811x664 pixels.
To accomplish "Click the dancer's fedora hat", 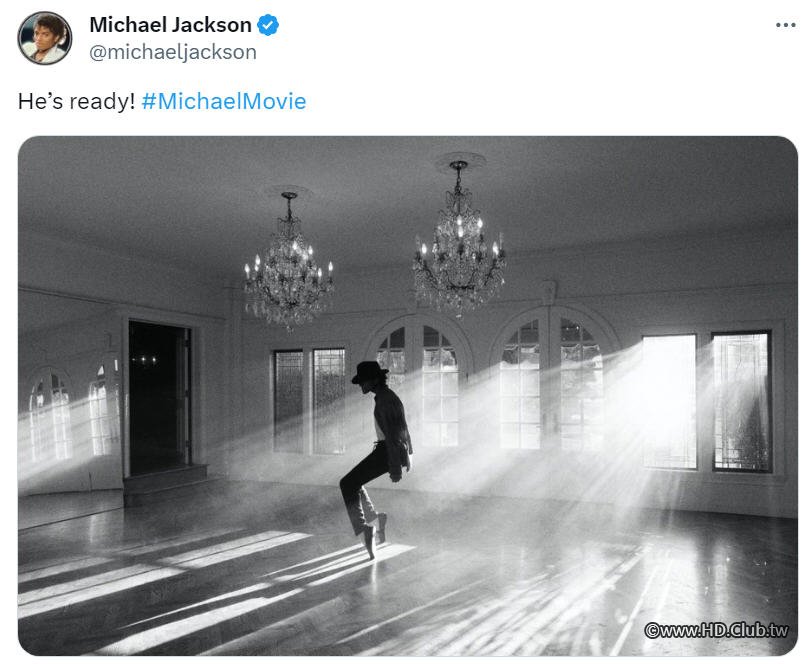I will point(369,372).
